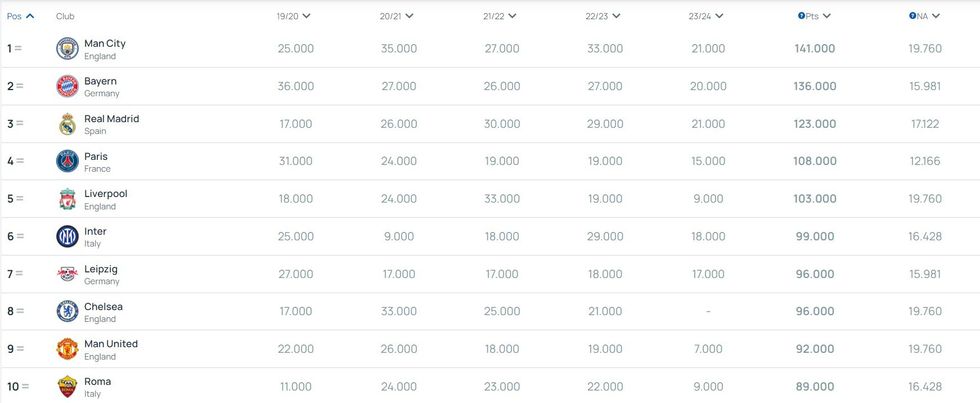Open the Man City club link
The height and width of the screenshot is (403, 980).
tap(105, 43)
